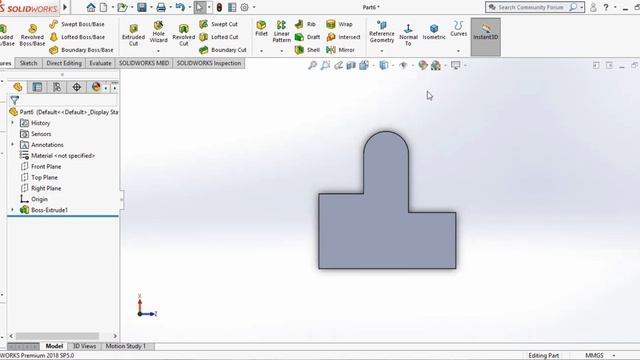Use the Wrap feature
This screenshot has width=640, height=360.
coord(340,24)
